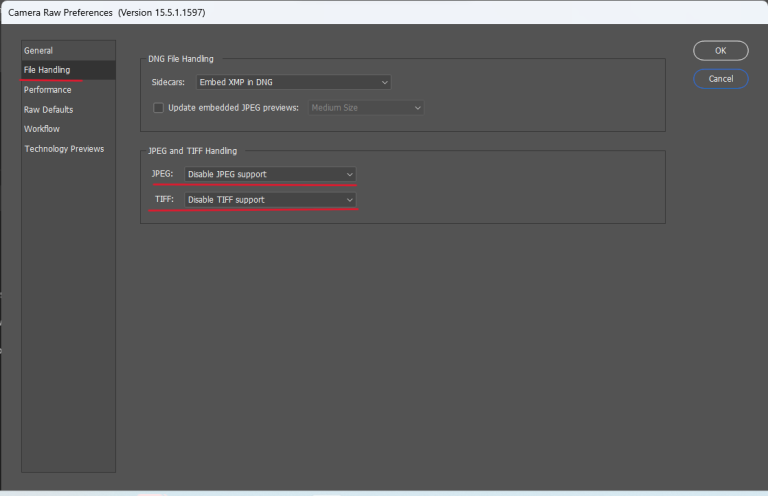Go to Raw Defaults preferences
The height and width of the screenshot is (496, 768).
coord(49,110)
